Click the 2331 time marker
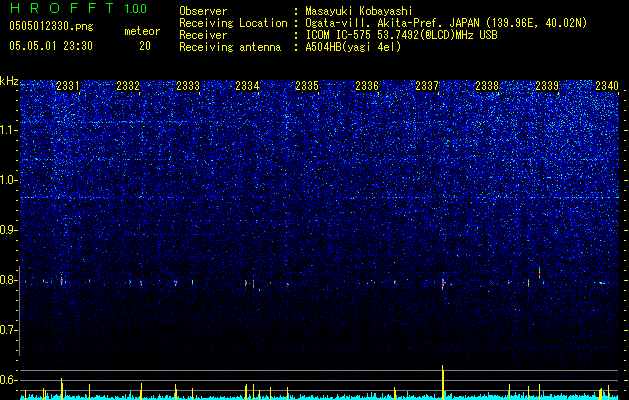Image resolution: width=629 pixels, height=400 pixels. [68, 86]
